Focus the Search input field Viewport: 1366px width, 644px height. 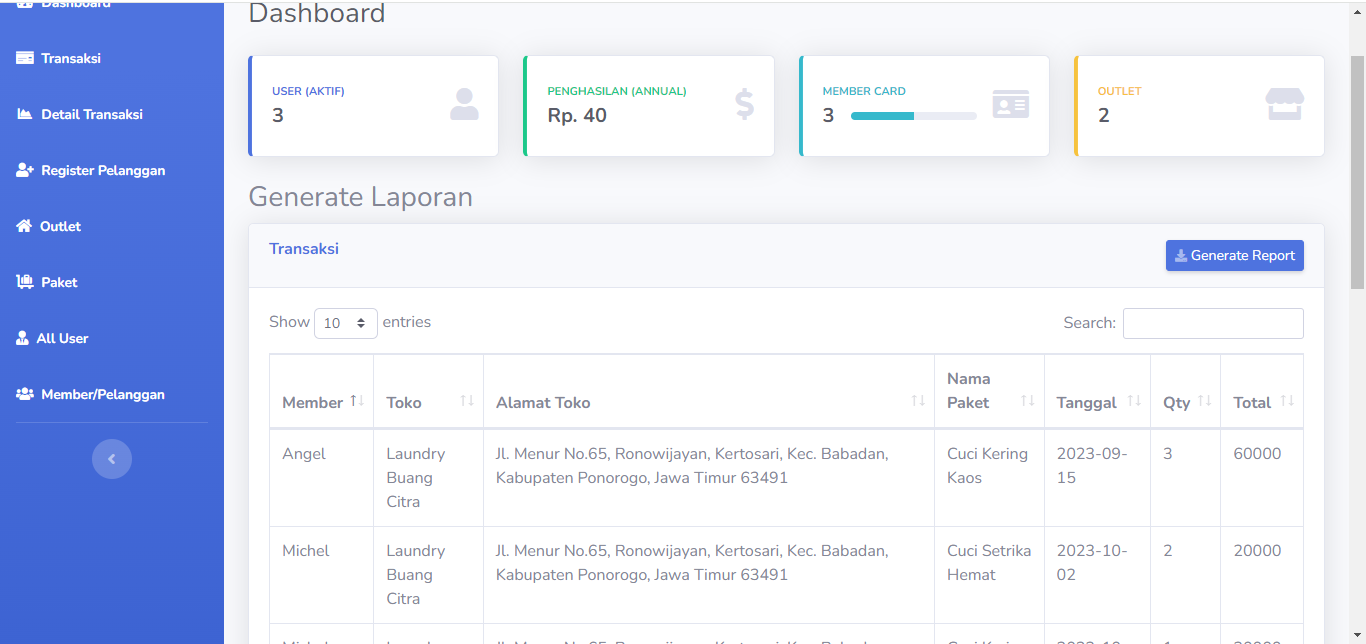(1212, 323)
